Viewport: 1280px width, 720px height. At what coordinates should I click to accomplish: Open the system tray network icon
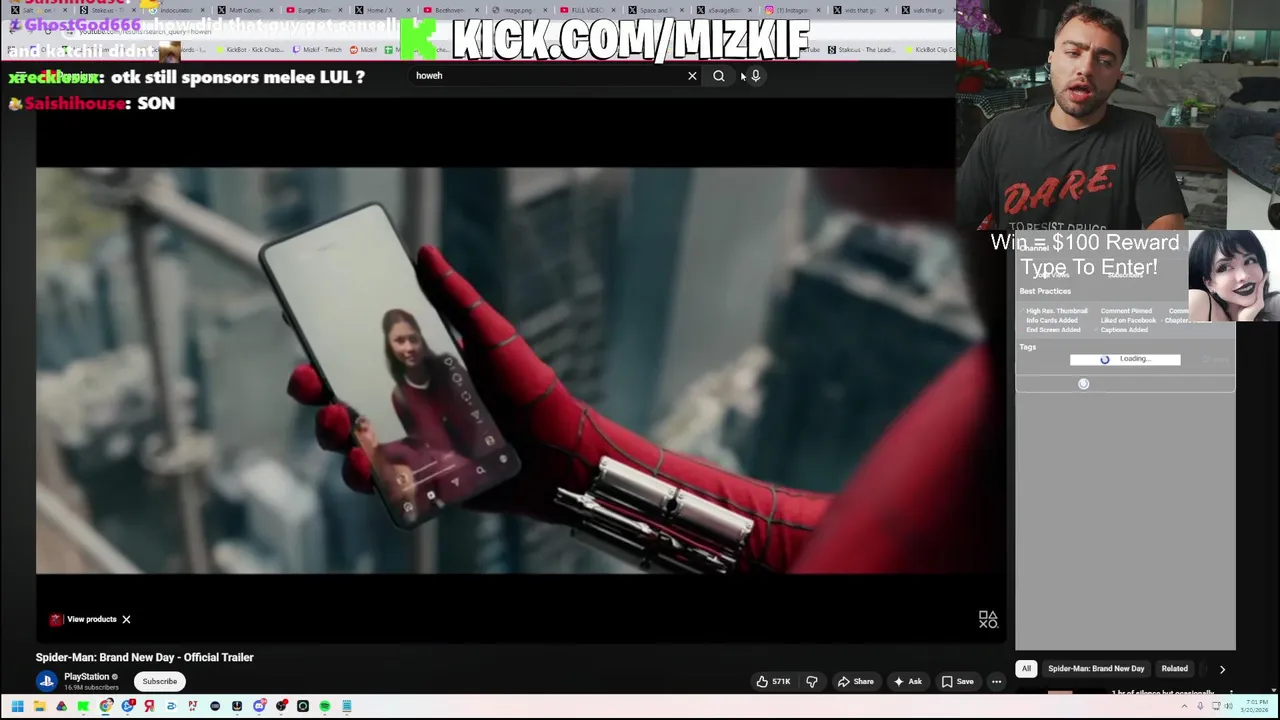pos(1216,706)
